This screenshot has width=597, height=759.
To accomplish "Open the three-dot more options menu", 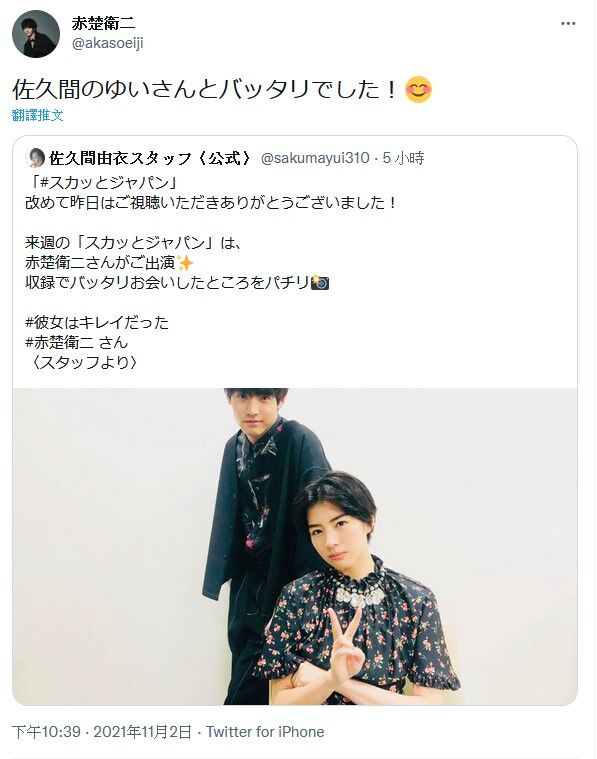I will click(567, 24).
